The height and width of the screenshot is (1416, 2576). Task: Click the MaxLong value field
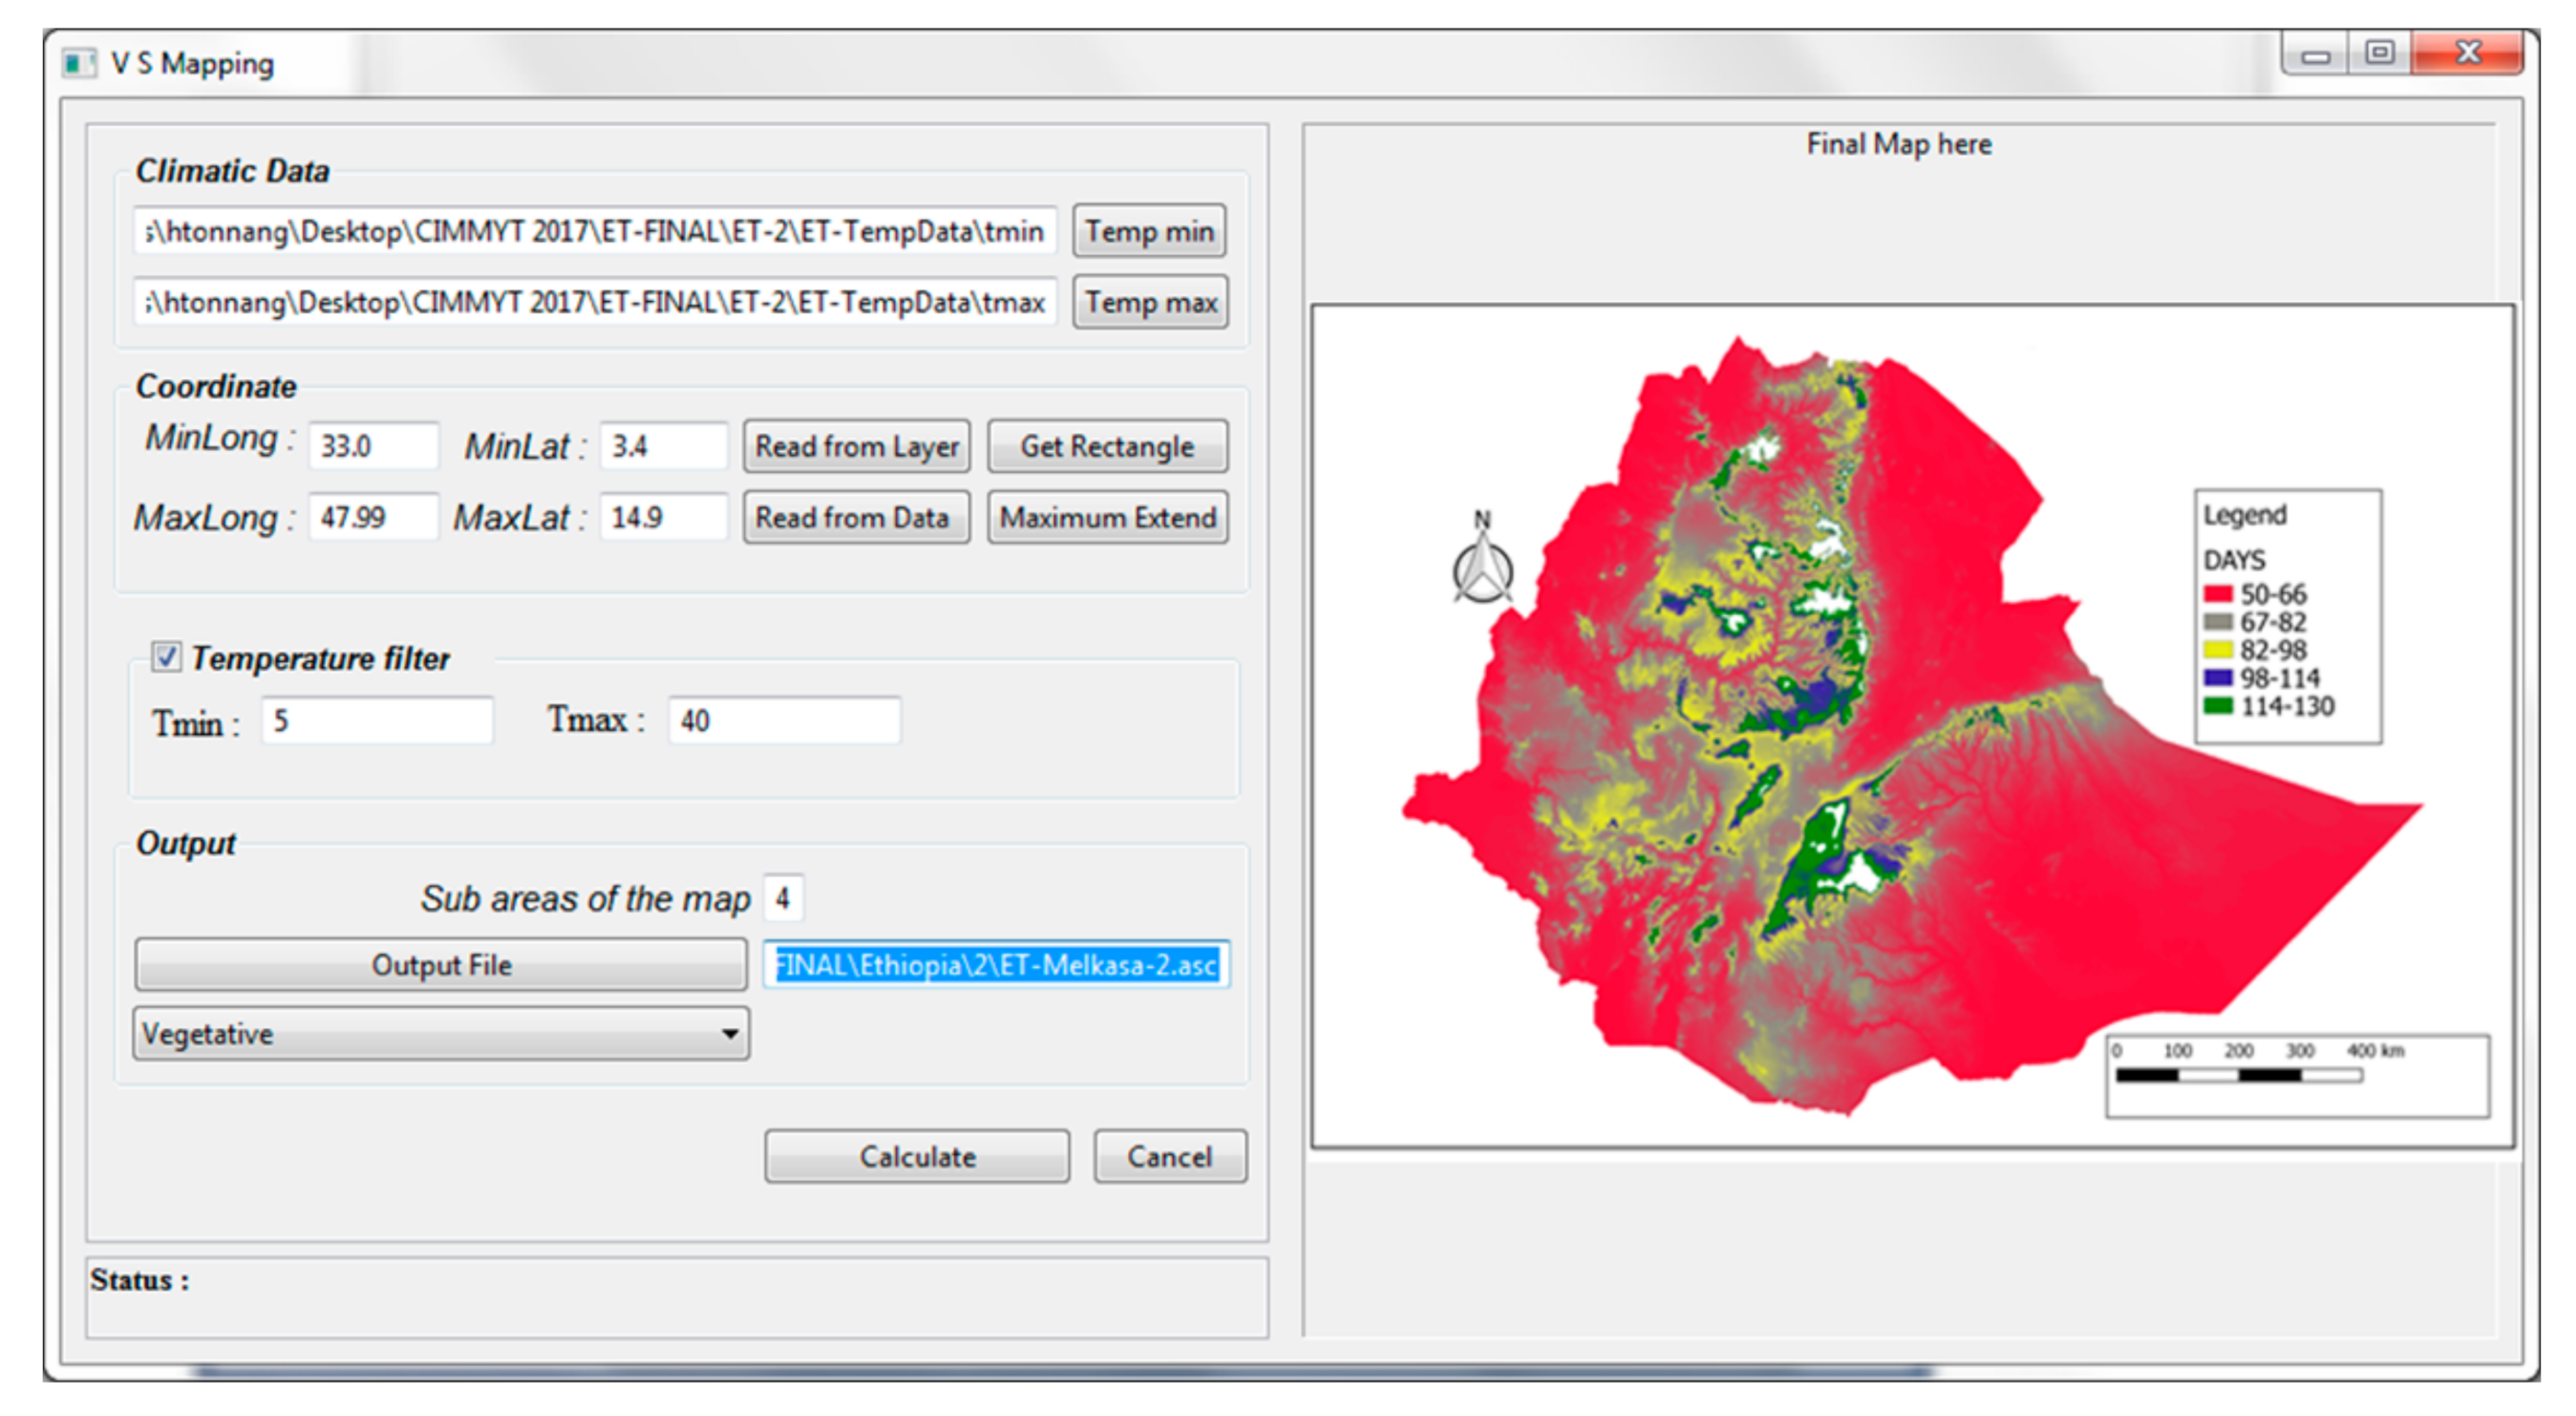[x=373, y=517]
